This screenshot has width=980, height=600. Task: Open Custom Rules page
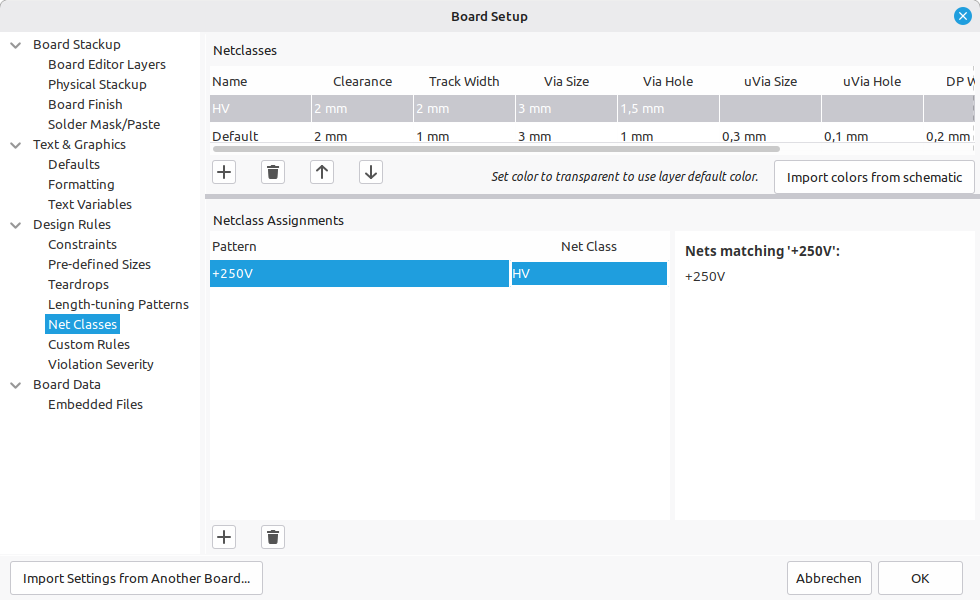89,344
